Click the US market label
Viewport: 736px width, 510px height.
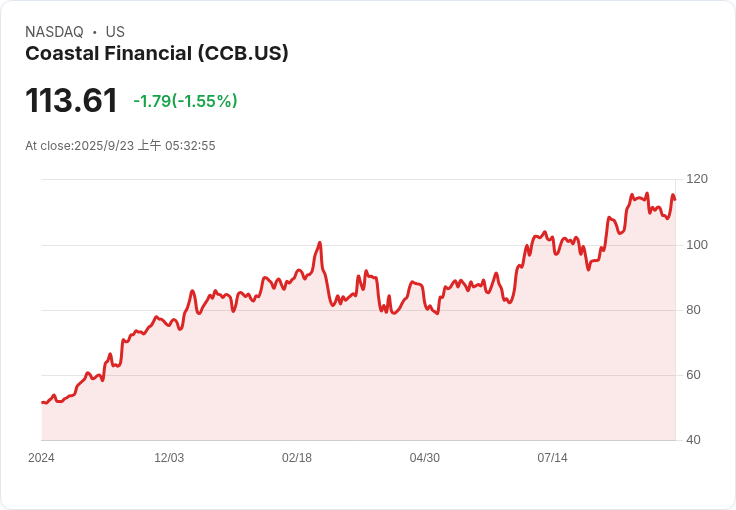tap(115, 32)
